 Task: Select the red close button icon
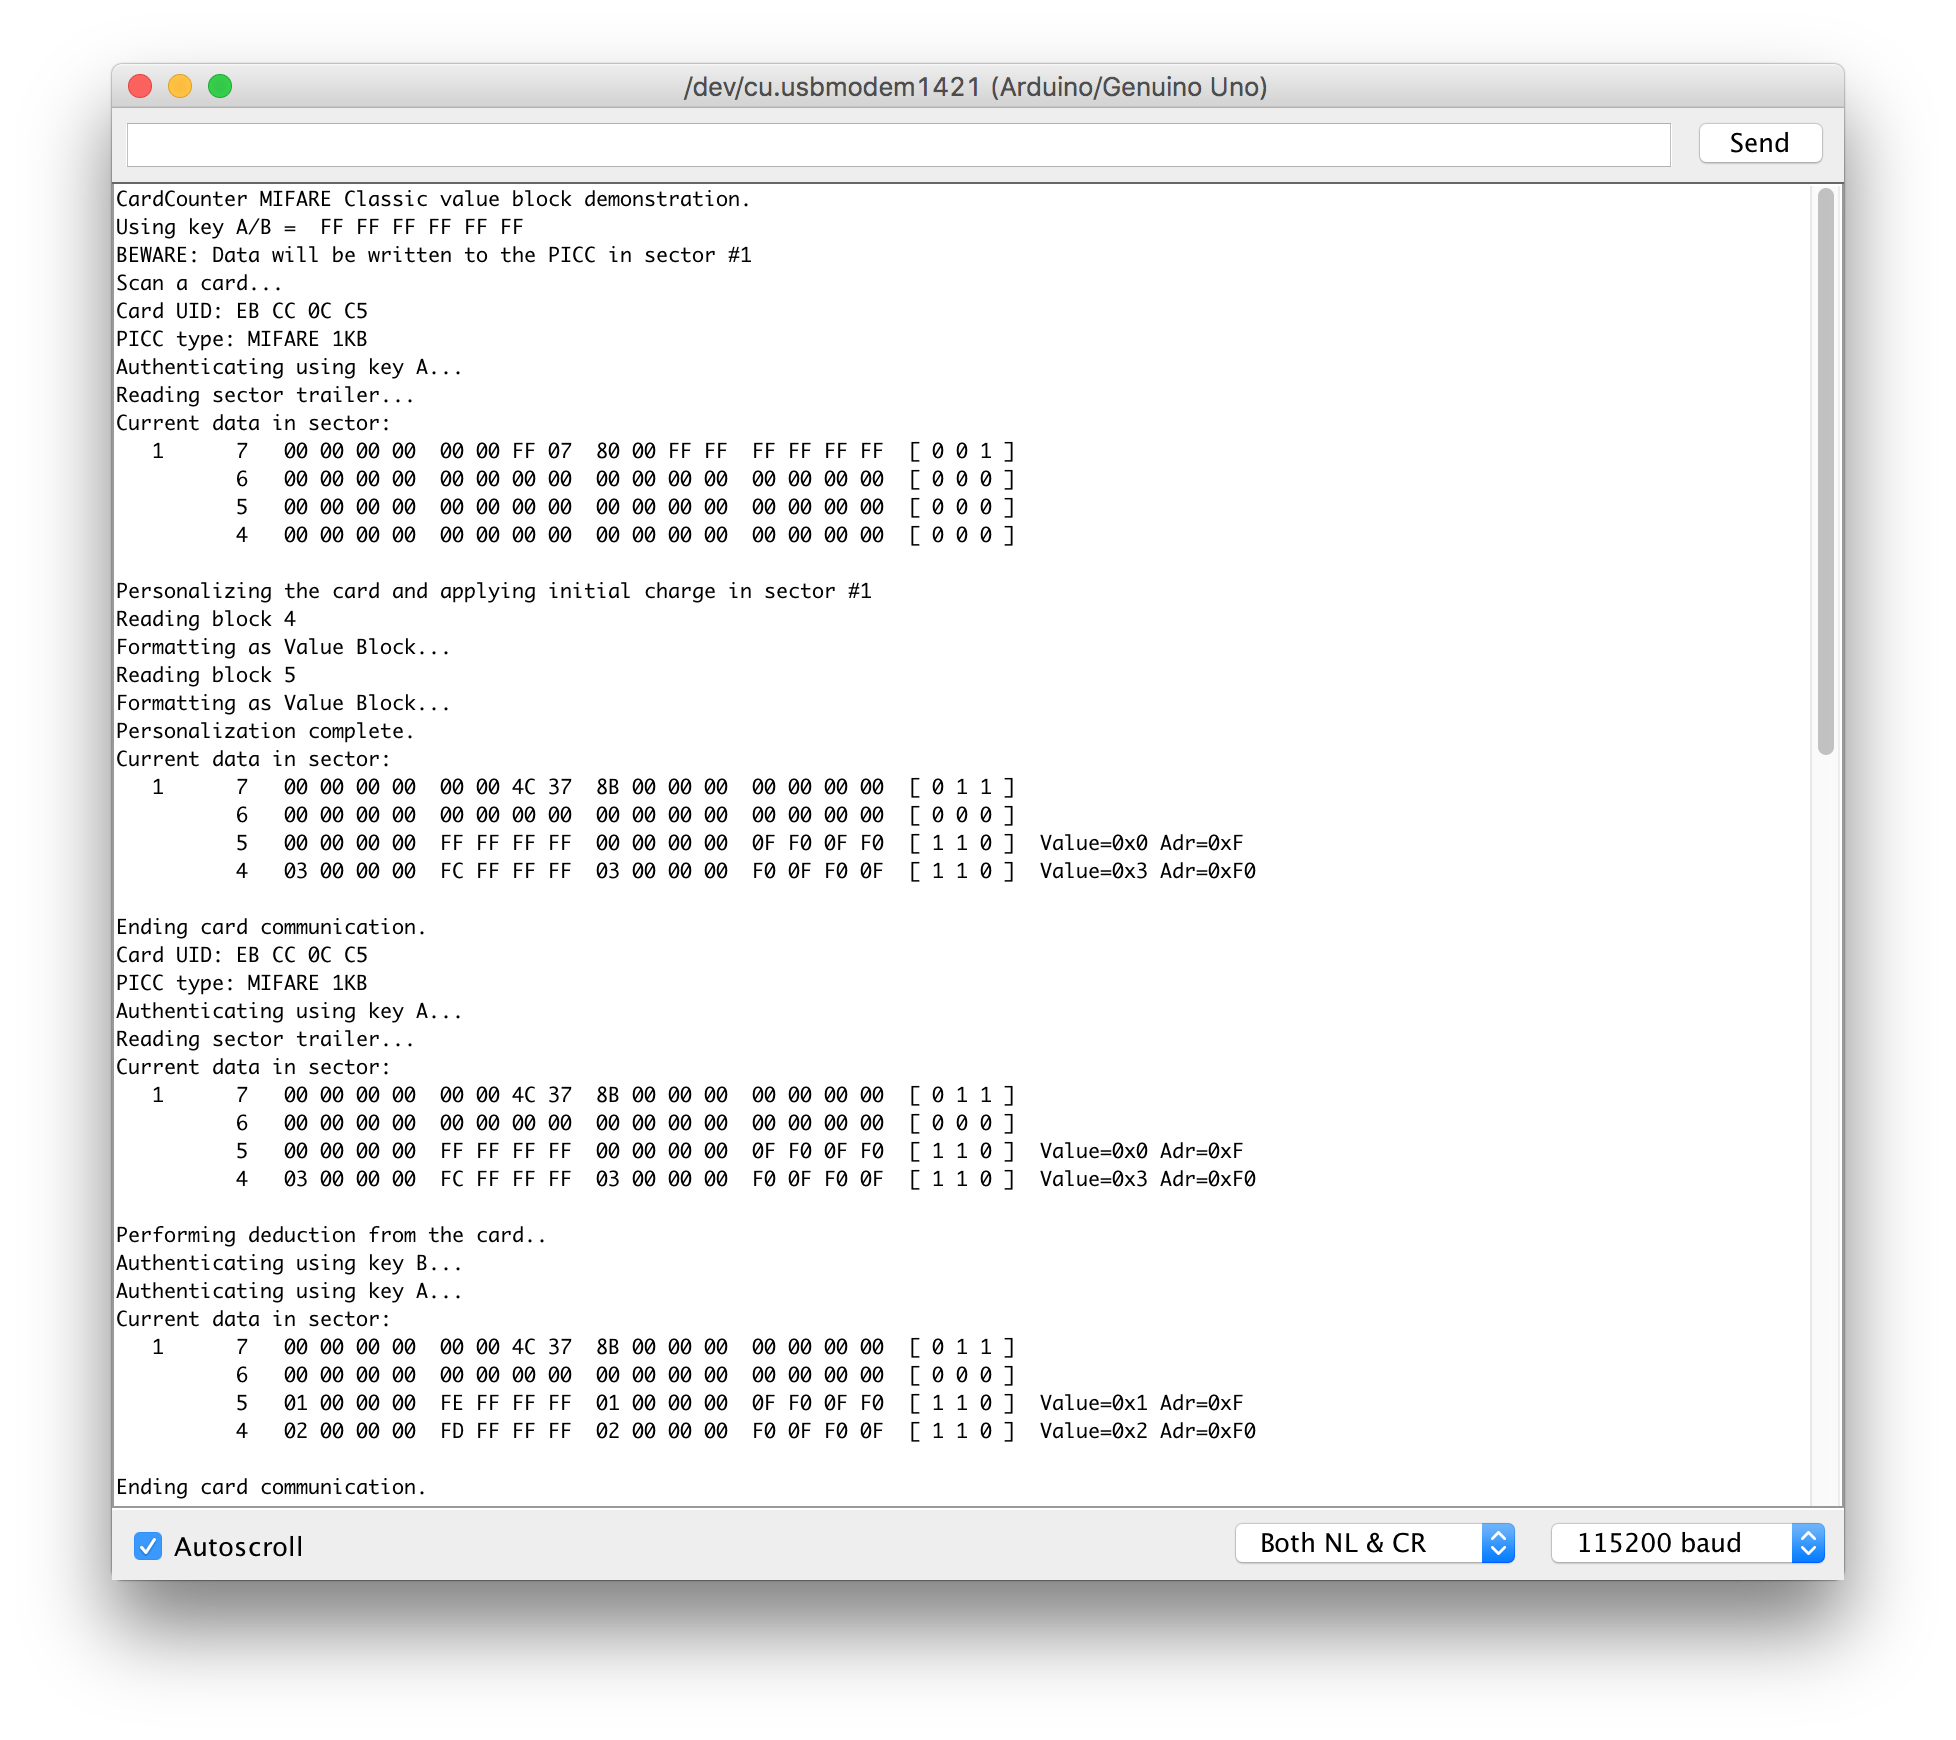click(x=138, y=86)
